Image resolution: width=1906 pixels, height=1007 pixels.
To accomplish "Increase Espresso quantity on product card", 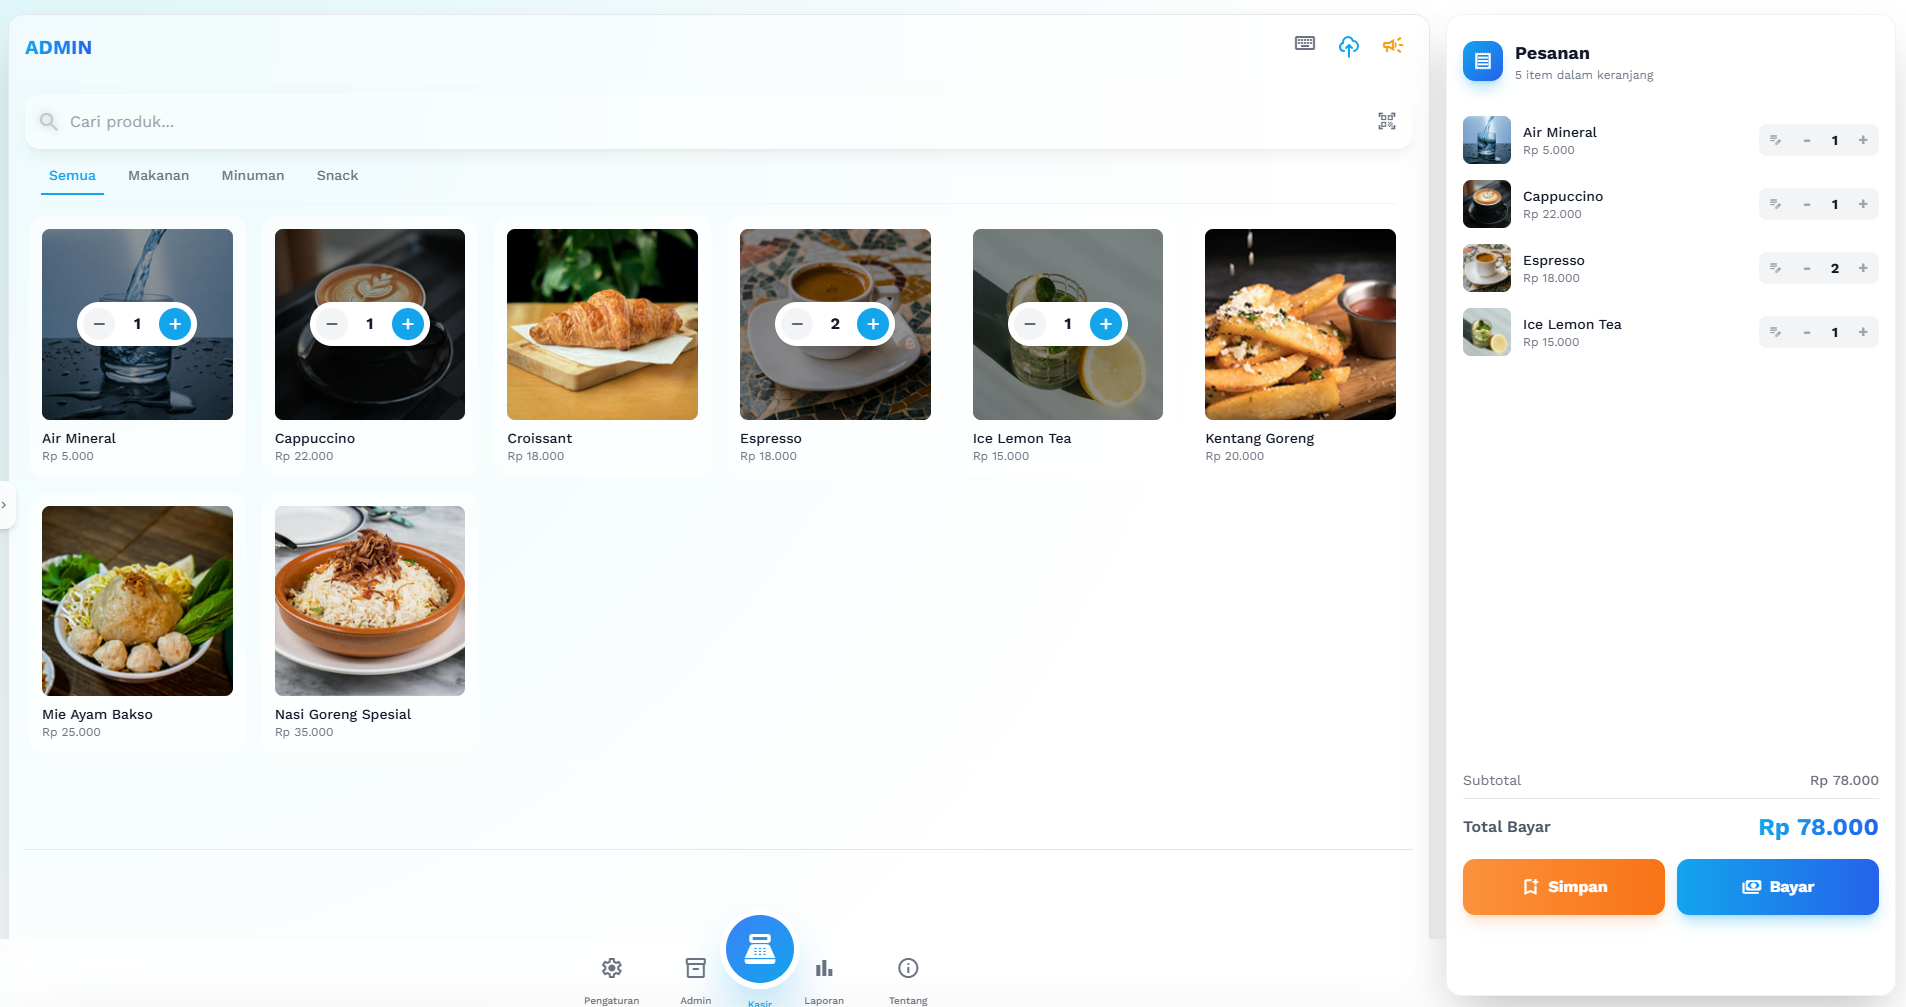I will pyautogui.click(x=873, y=324).
